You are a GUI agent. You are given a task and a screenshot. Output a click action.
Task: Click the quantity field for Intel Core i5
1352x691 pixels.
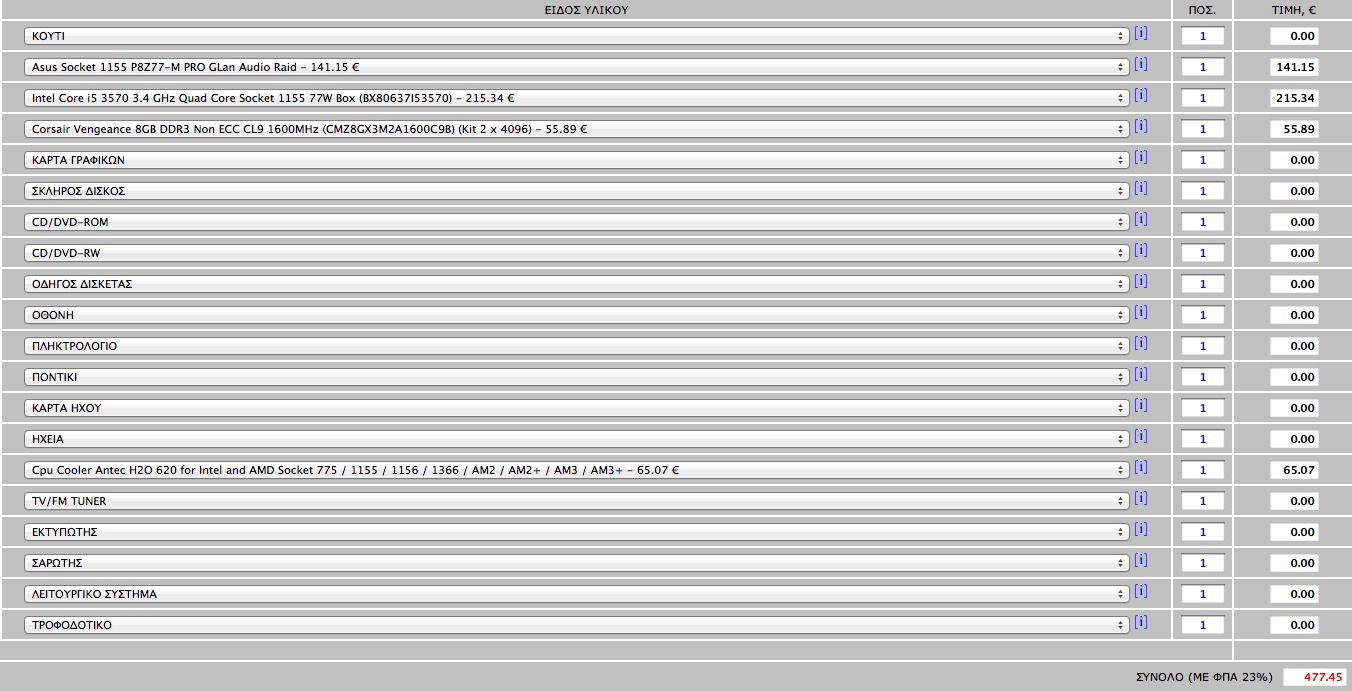[1203, 98]
